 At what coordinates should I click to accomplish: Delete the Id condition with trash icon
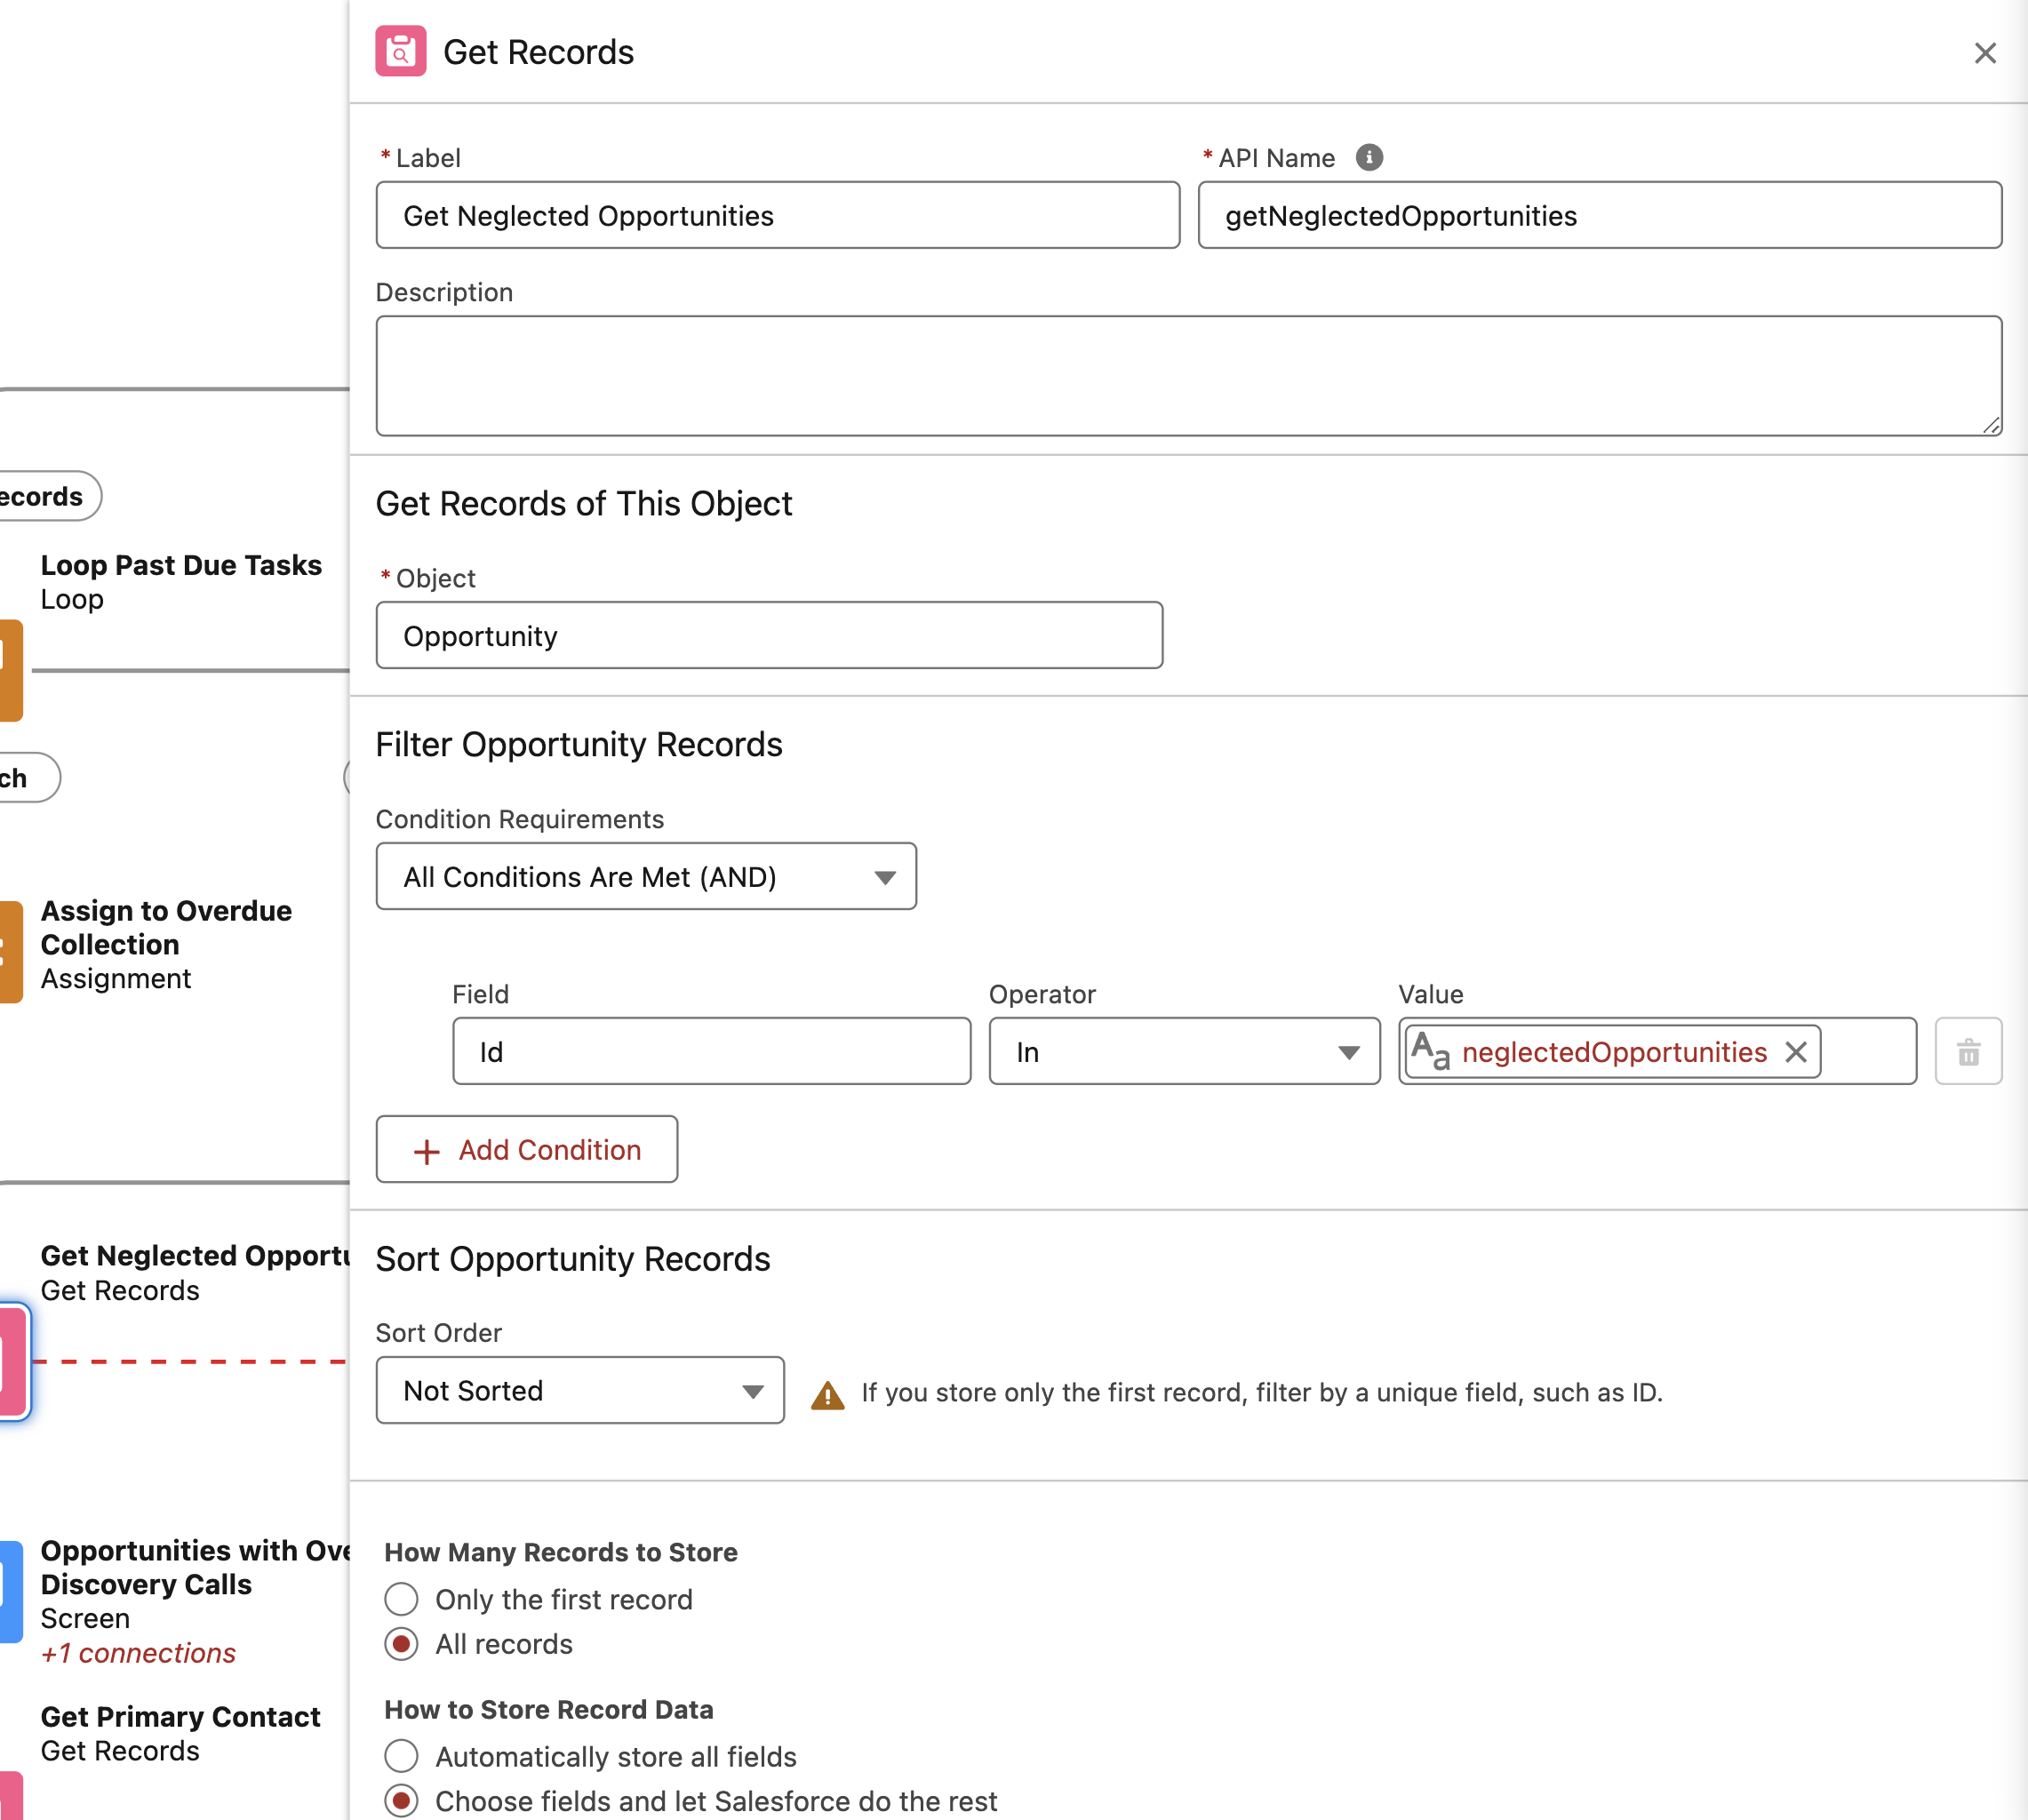pyautogui.click(x=1967, y=1051)
